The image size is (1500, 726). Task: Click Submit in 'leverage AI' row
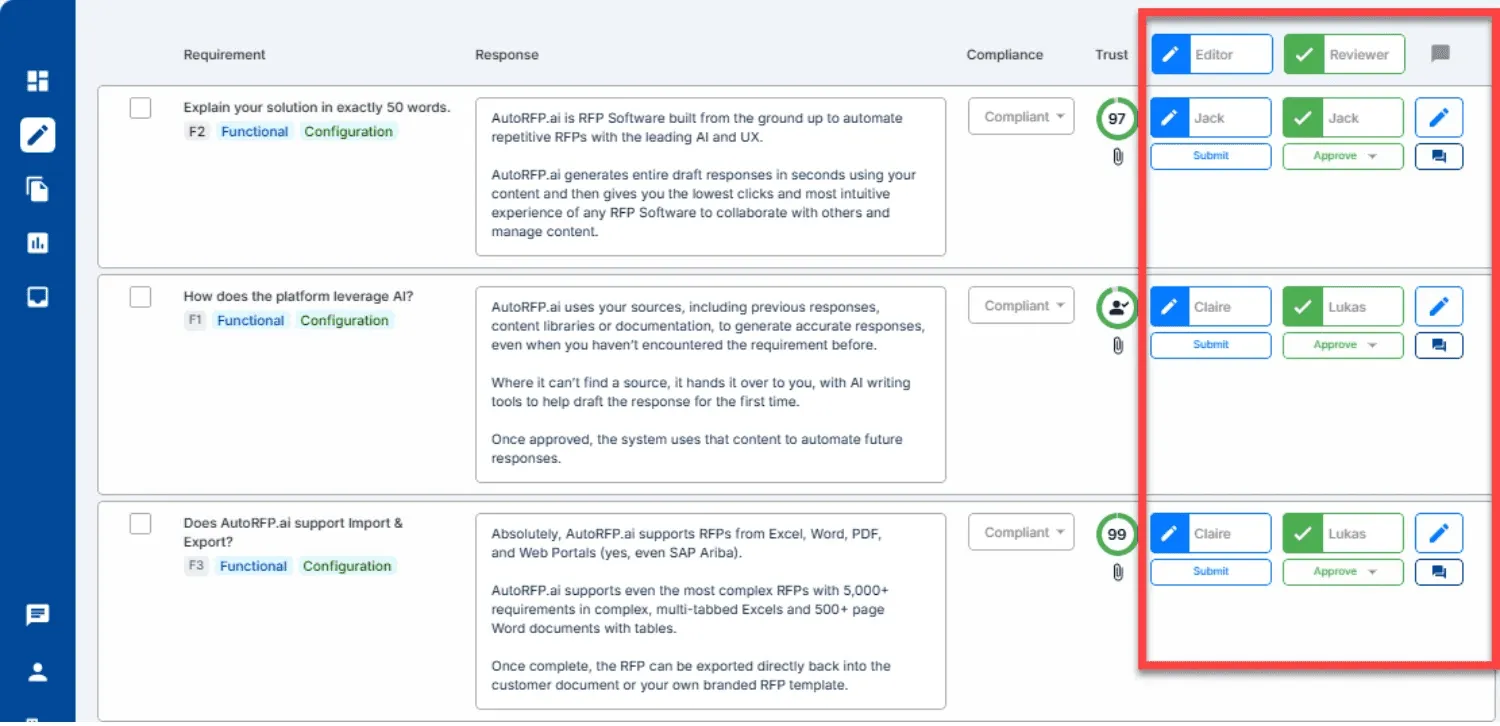coord(1211,345)
